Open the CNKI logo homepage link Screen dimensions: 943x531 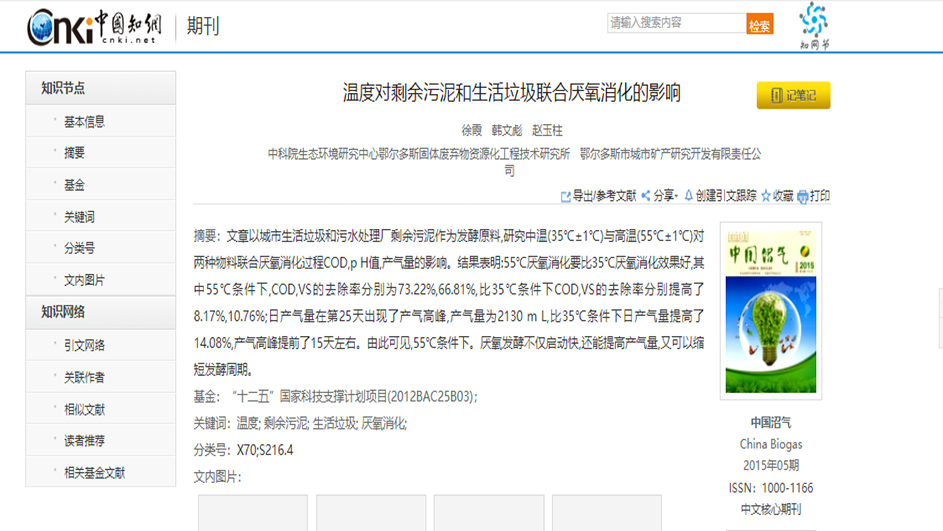[95, 26]
